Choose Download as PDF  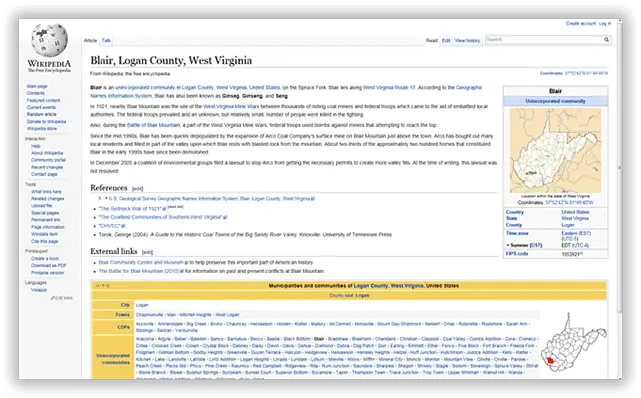(x=49, y=266)
